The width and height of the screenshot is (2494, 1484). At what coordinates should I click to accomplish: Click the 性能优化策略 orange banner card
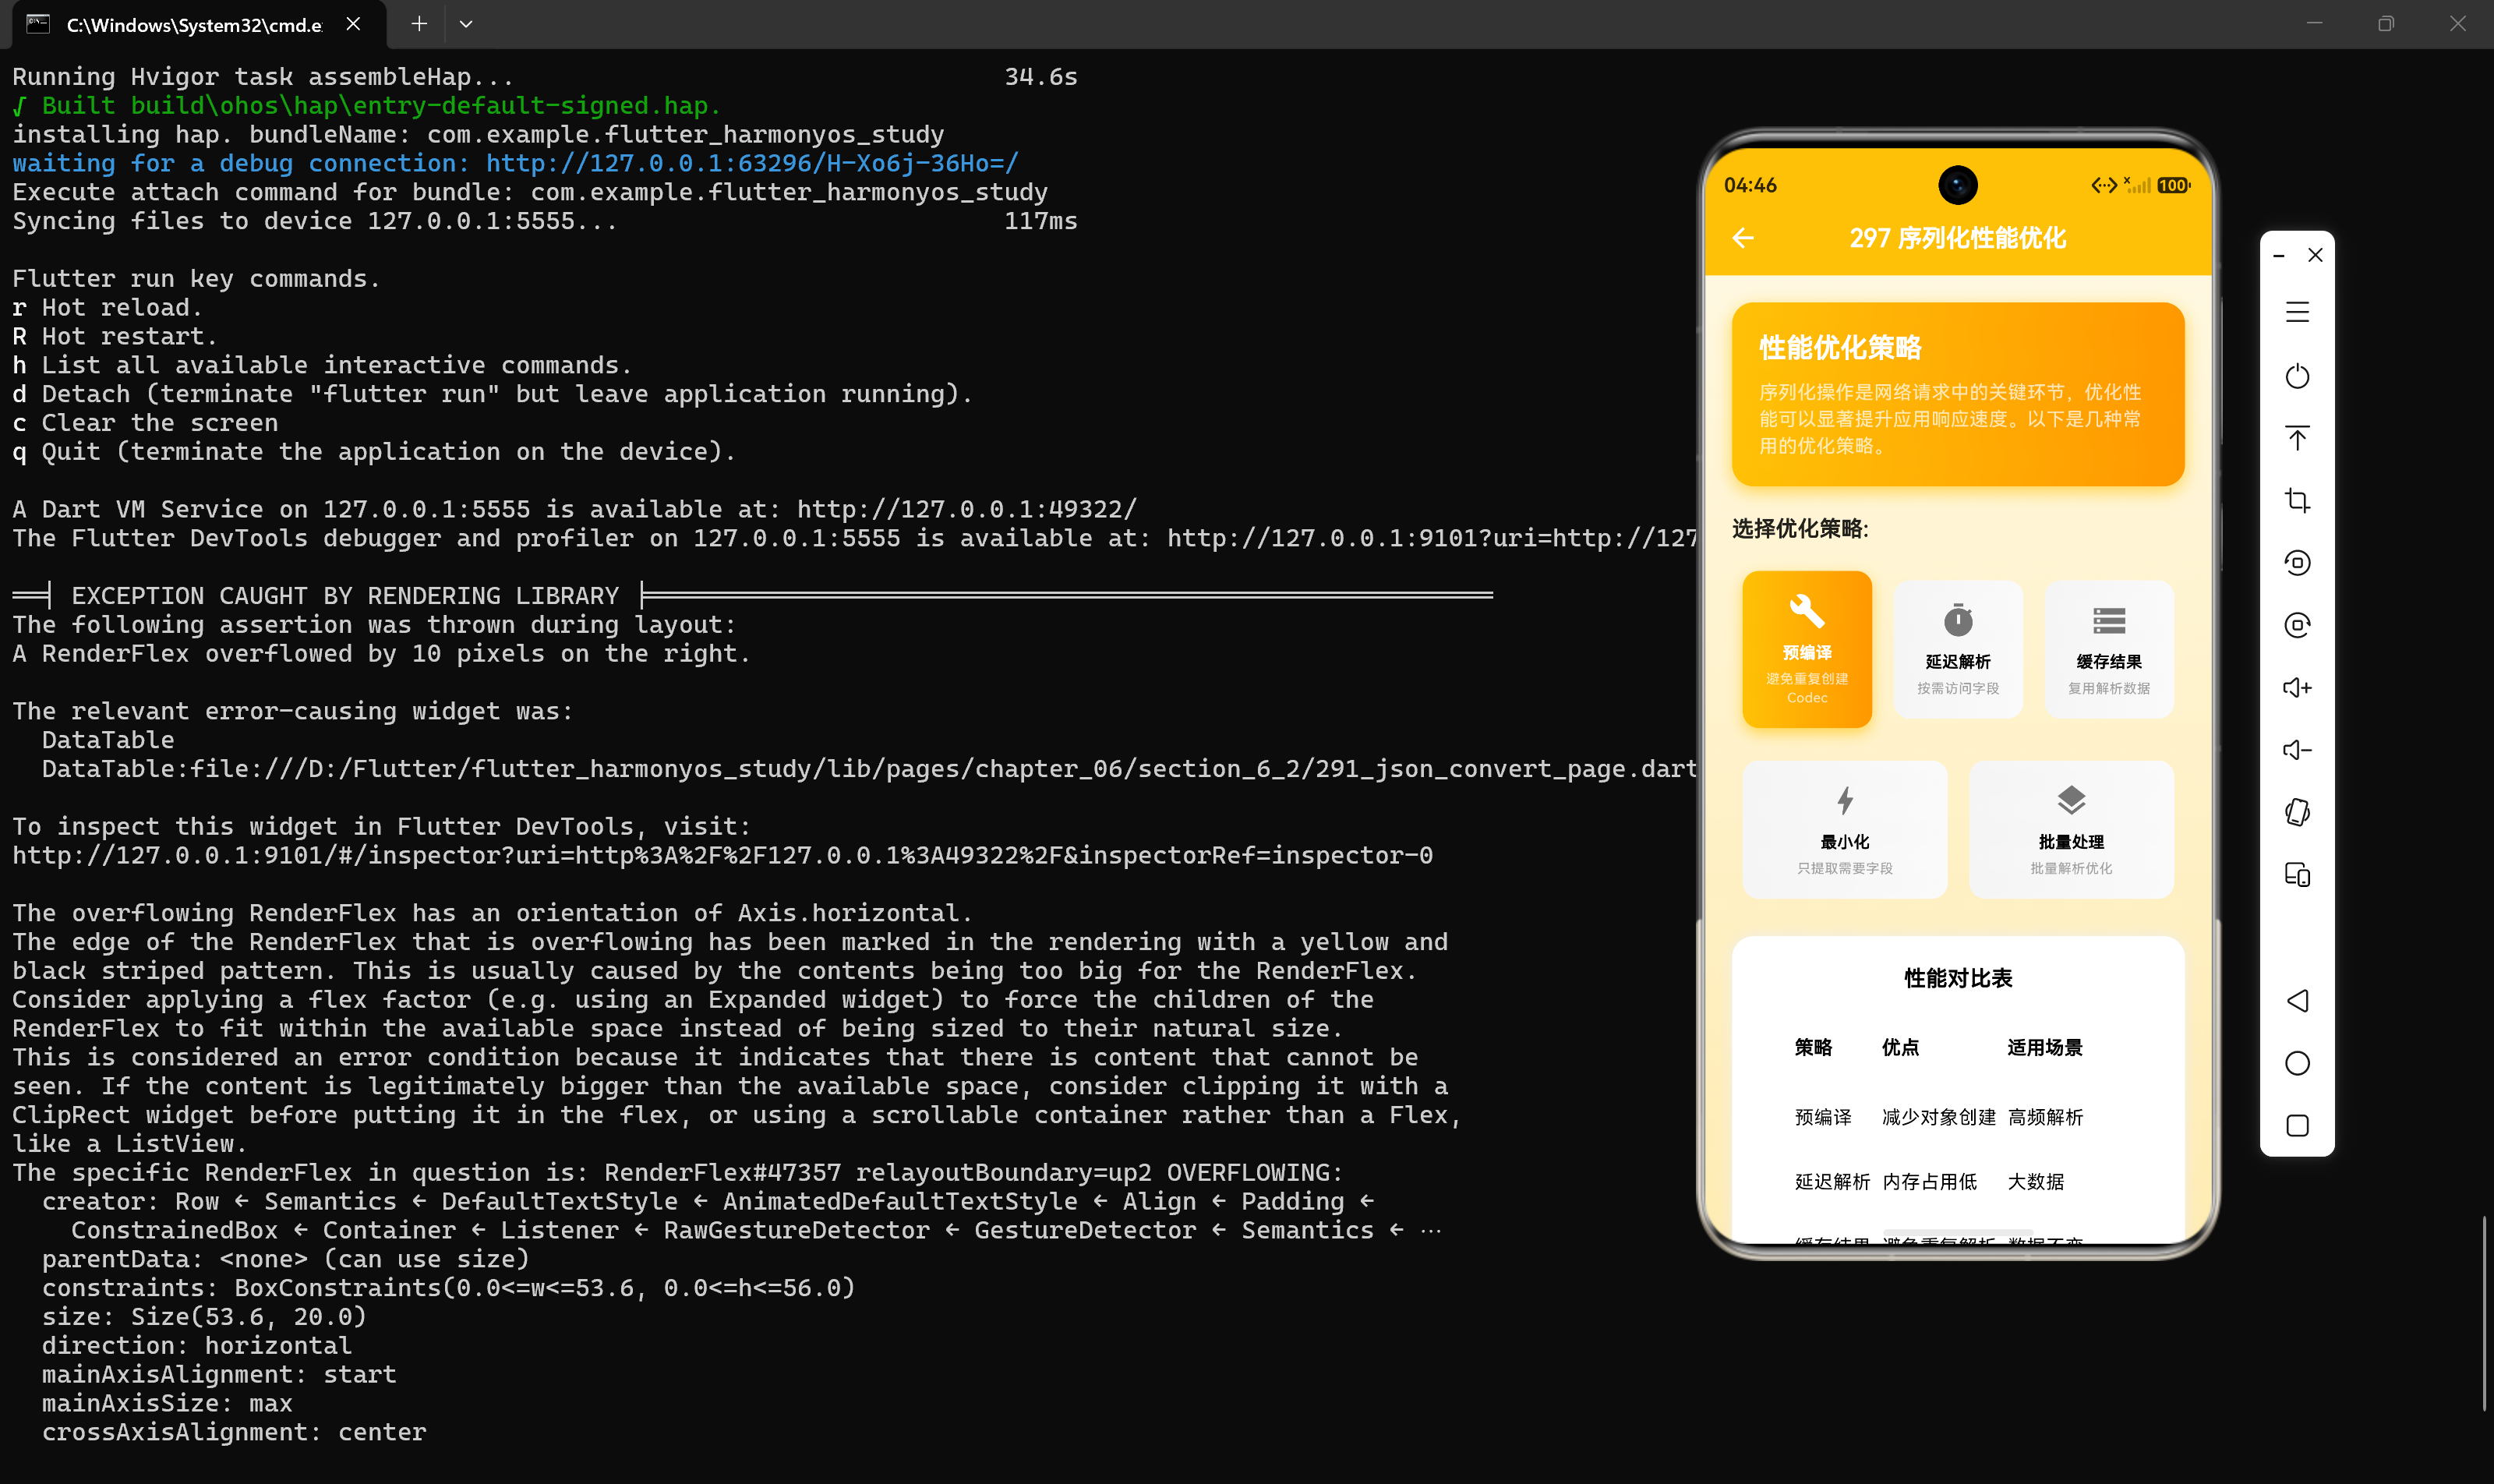pyautogui.click(x=1958, y=394)
